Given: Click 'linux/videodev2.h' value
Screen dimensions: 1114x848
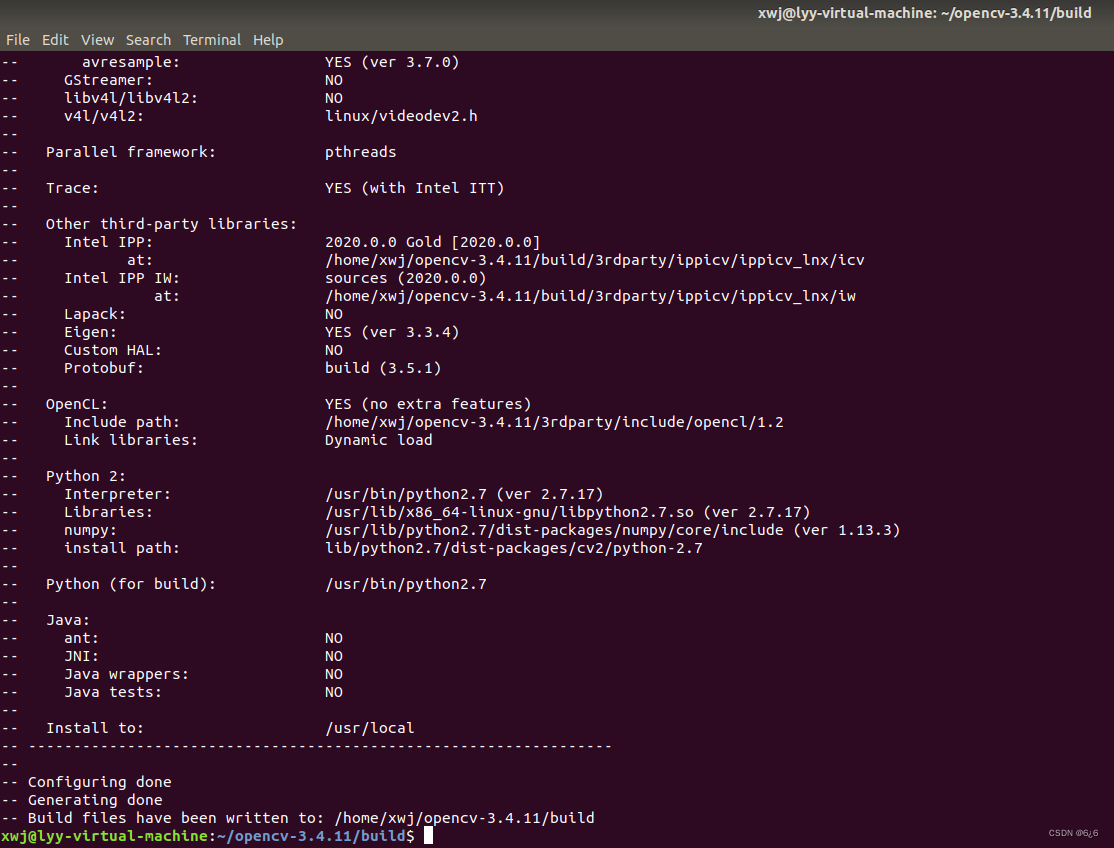Looking at the screenshot, I should coord(401,116).
